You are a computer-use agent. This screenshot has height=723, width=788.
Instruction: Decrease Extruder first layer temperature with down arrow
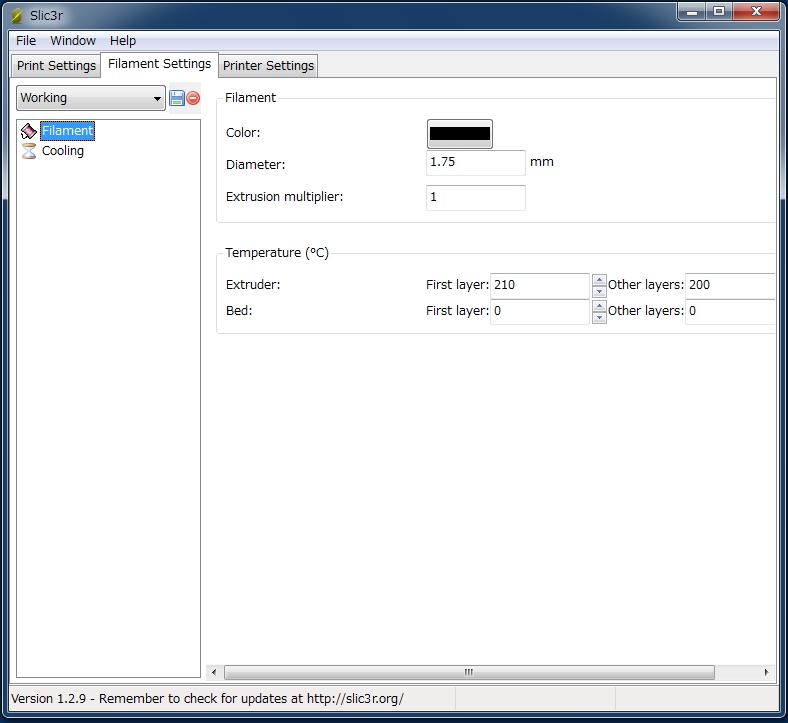pos(599,291)
